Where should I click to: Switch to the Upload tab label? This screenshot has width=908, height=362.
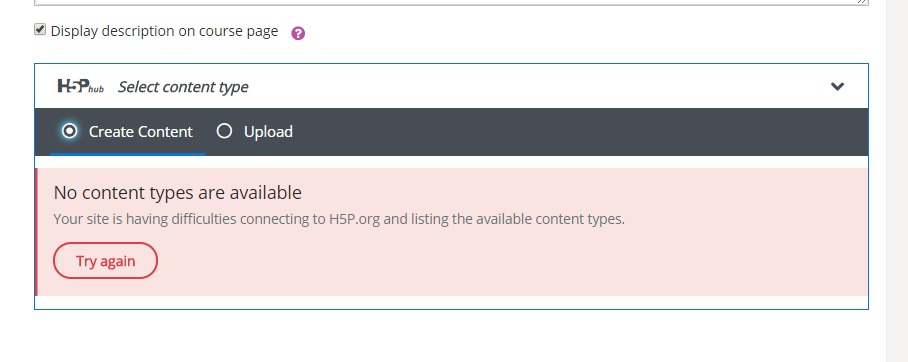tap(268, 132)
